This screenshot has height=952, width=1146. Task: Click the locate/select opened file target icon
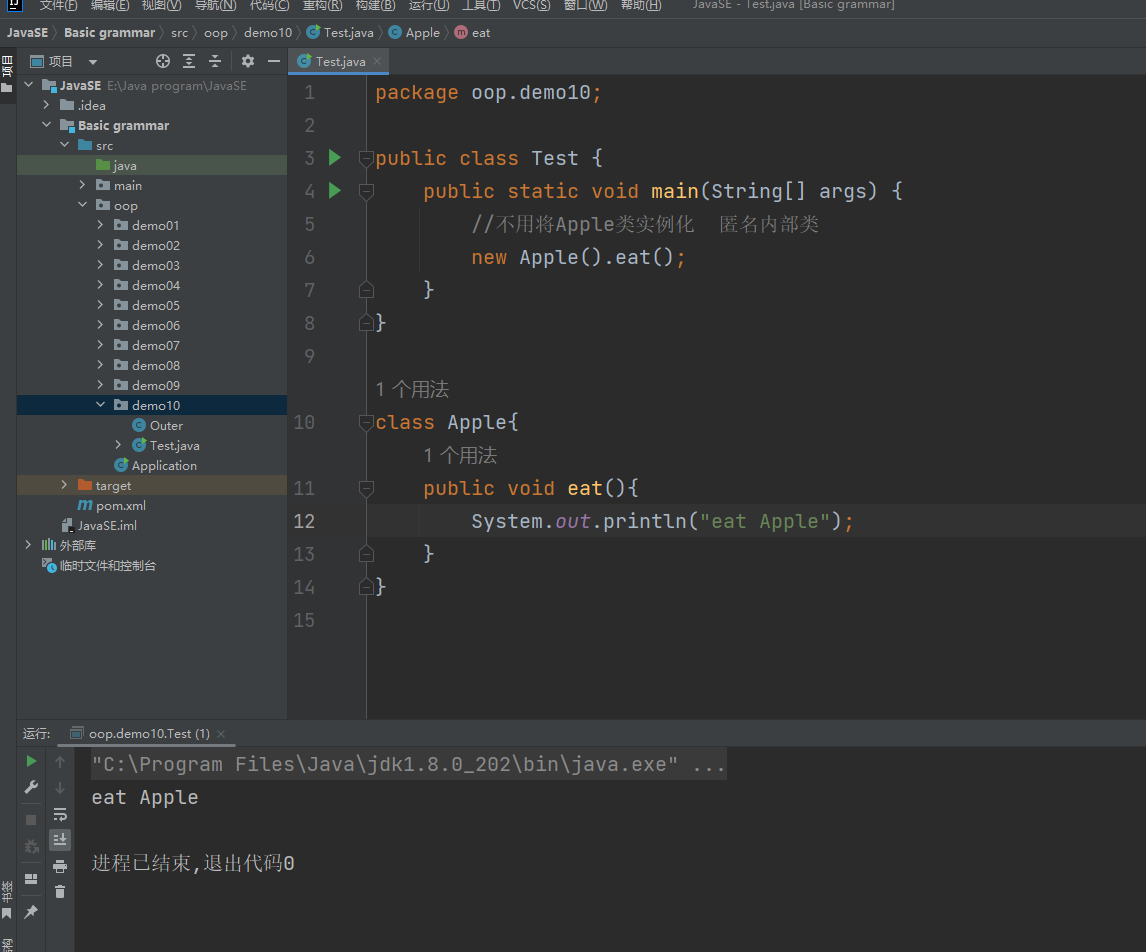(163, 61)
